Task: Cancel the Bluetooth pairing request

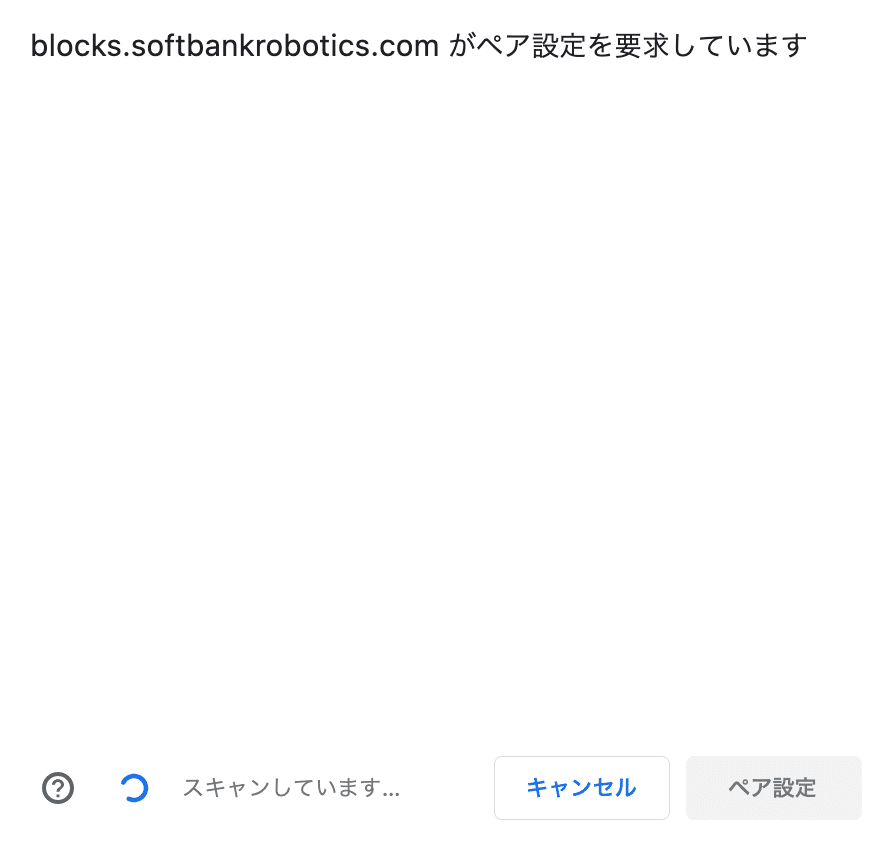Action: click(581, 788)
